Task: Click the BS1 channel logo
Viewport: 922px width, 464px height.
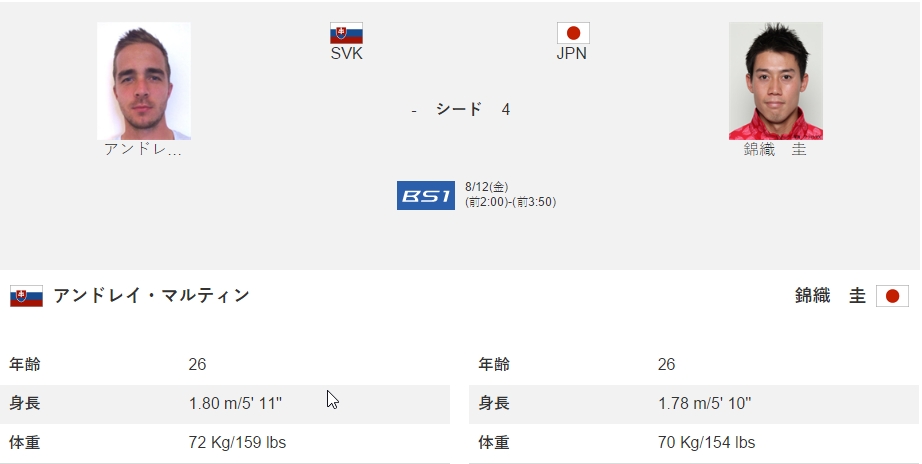Action: (426, 195)
